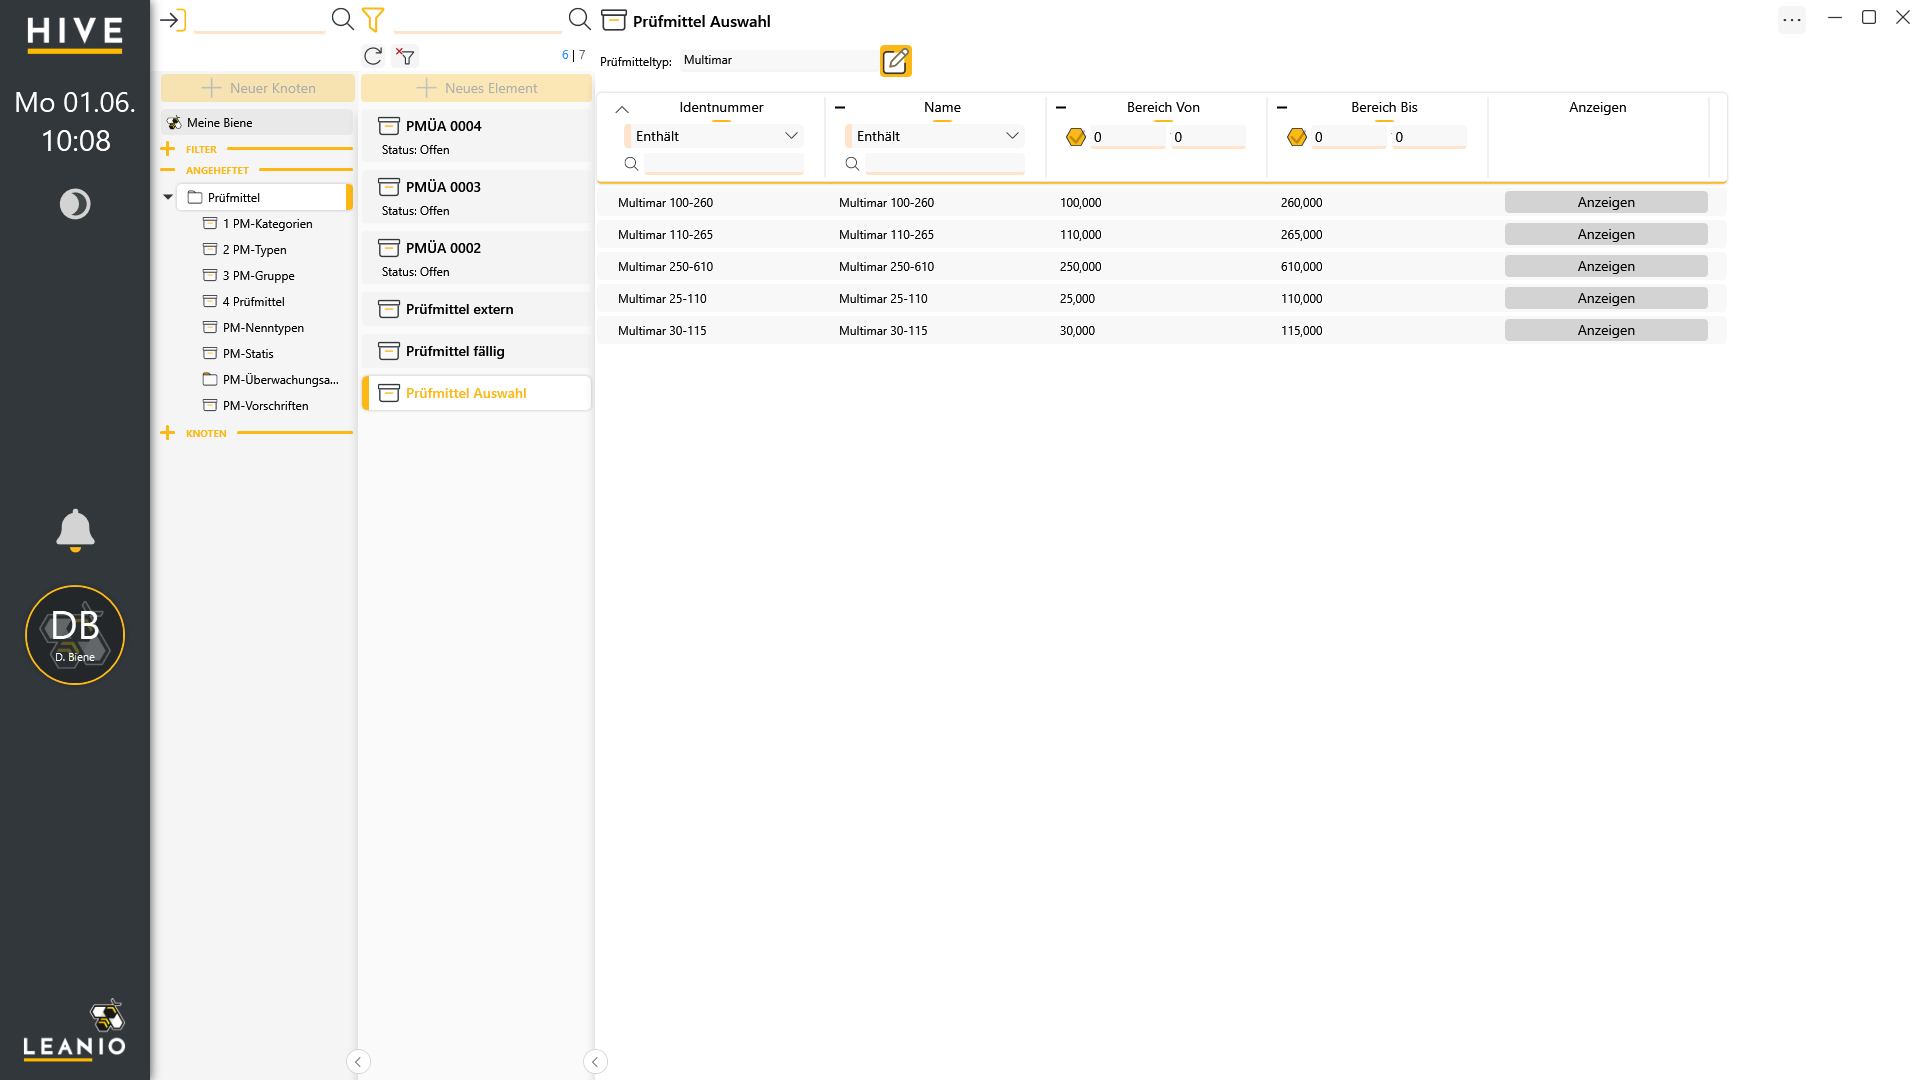The height and width of the screenshot is (1080, 1920).
Task: Select Prüfmittel Auswahl element
Action: click(476, 393)
